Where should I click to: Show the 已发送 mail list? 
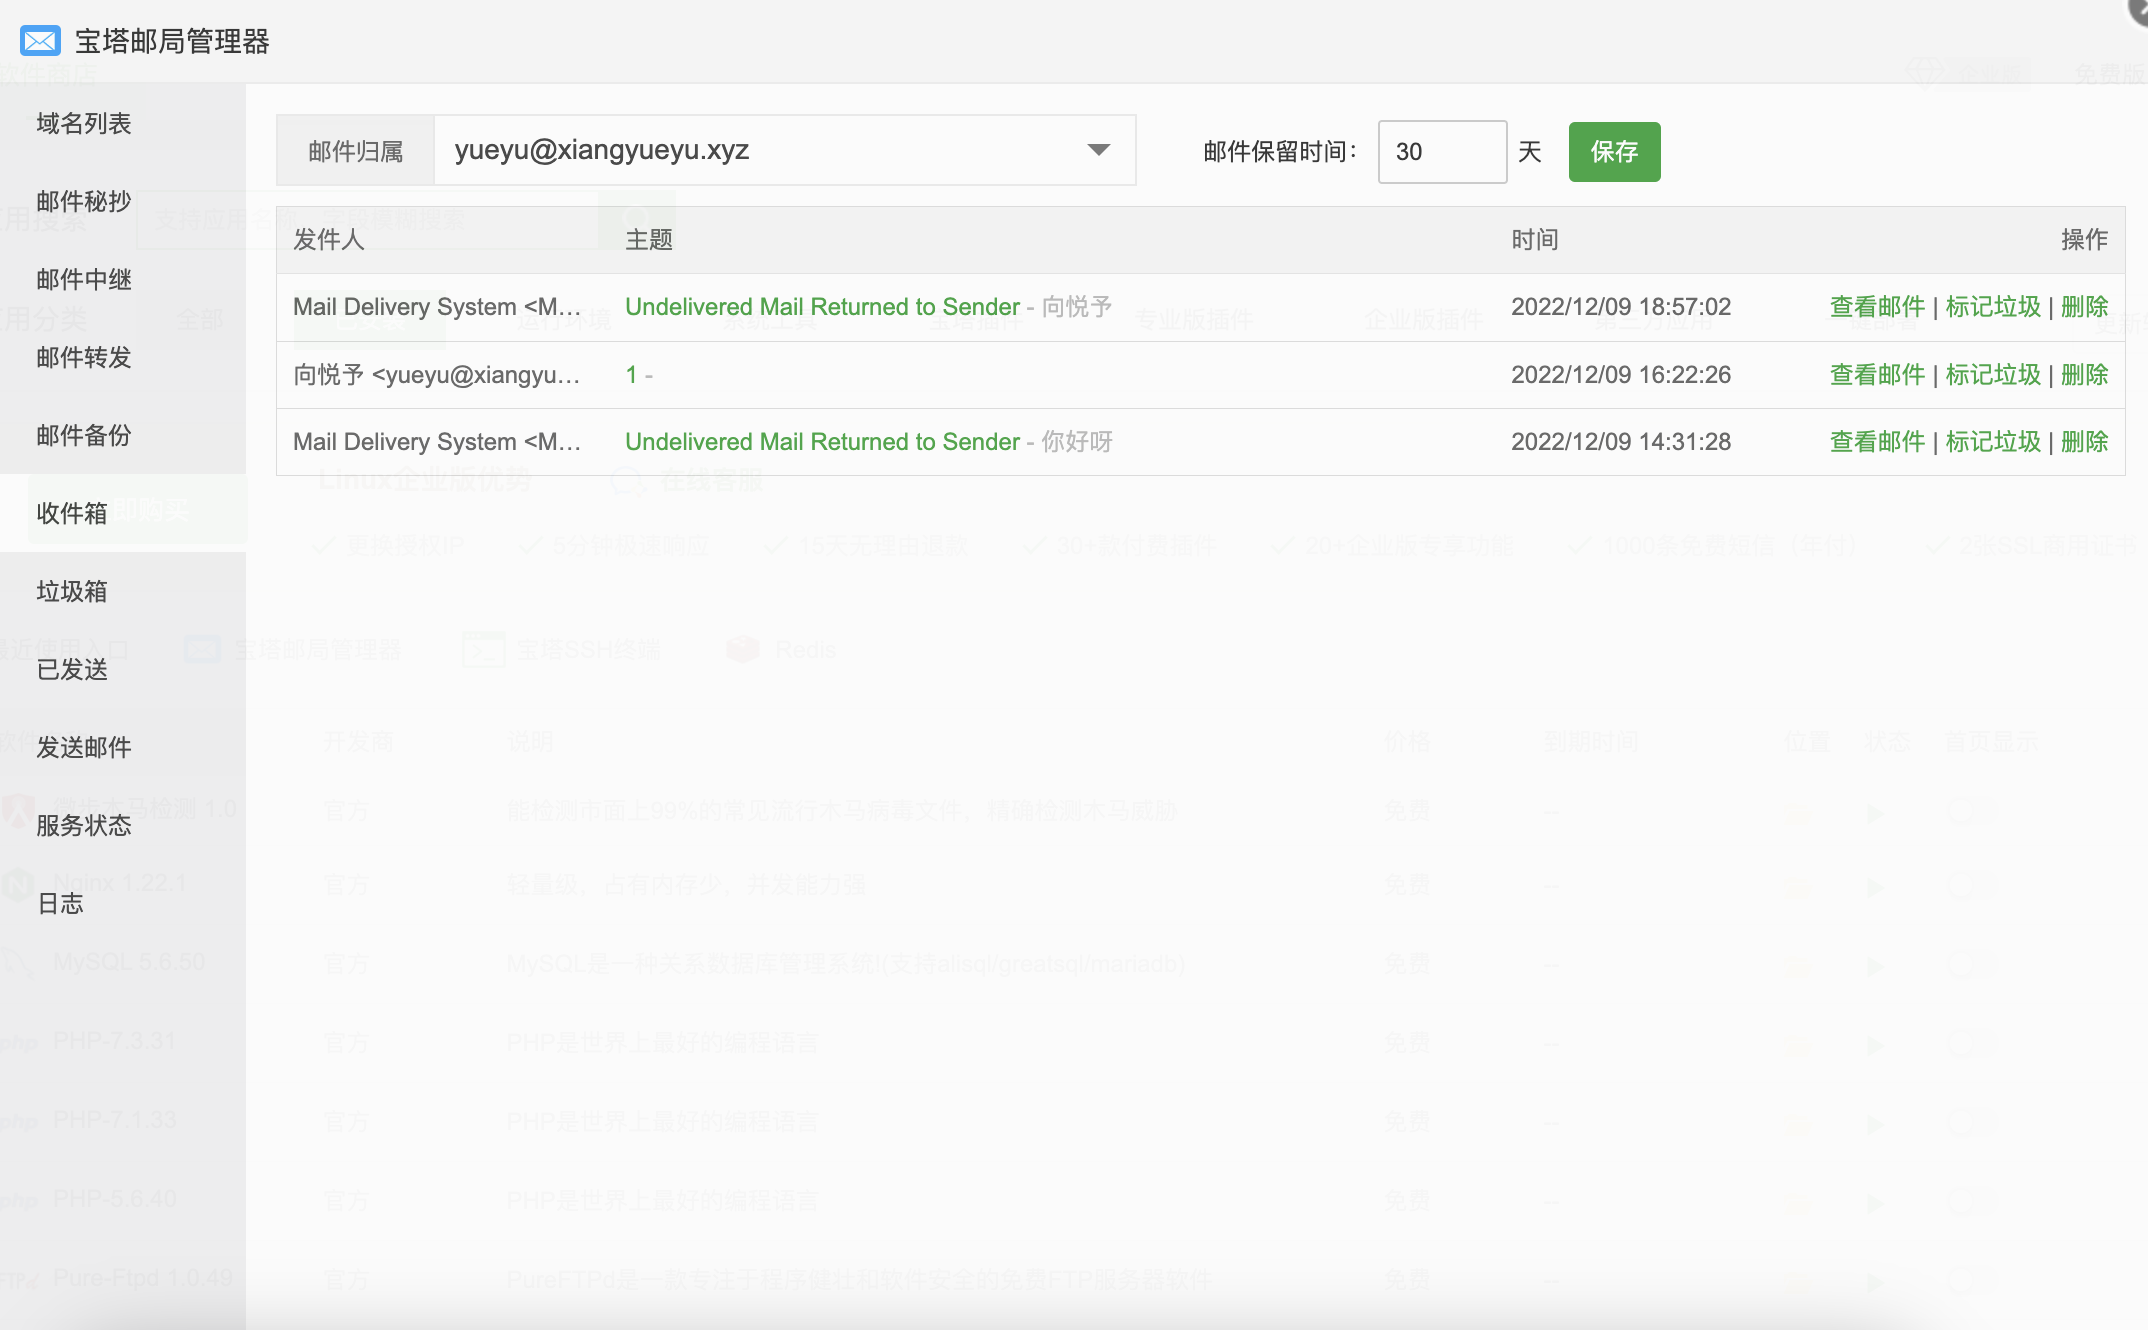(x=72, y=669)
